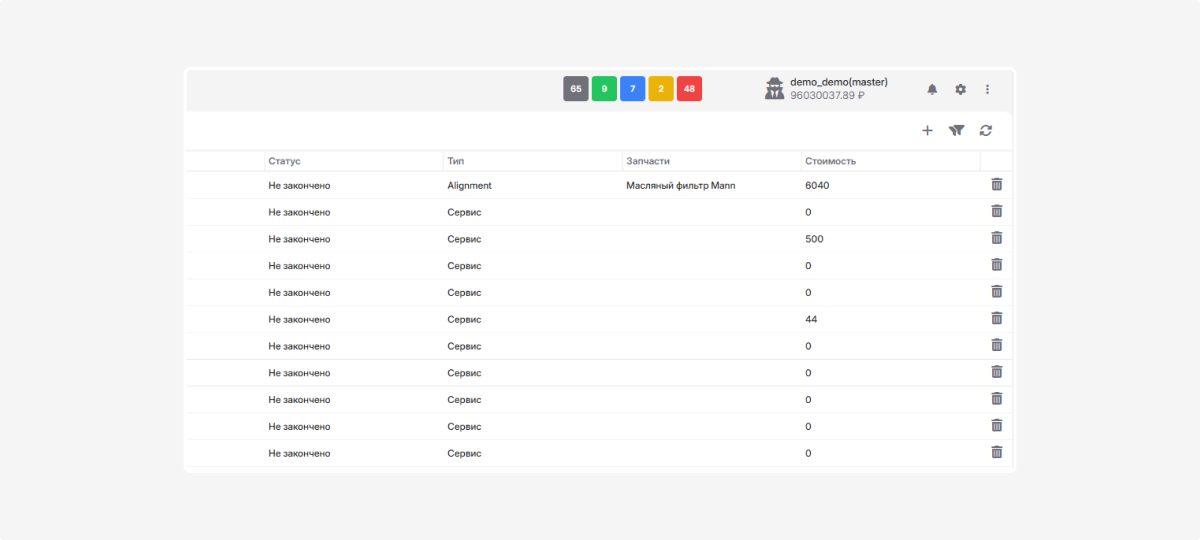Click the gray 65 counter badge
The image size is (1200, 540).
point(575,89)
